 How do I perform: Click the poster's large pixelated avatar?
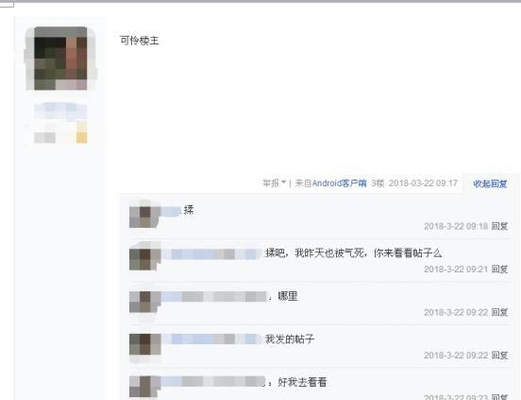61,59
